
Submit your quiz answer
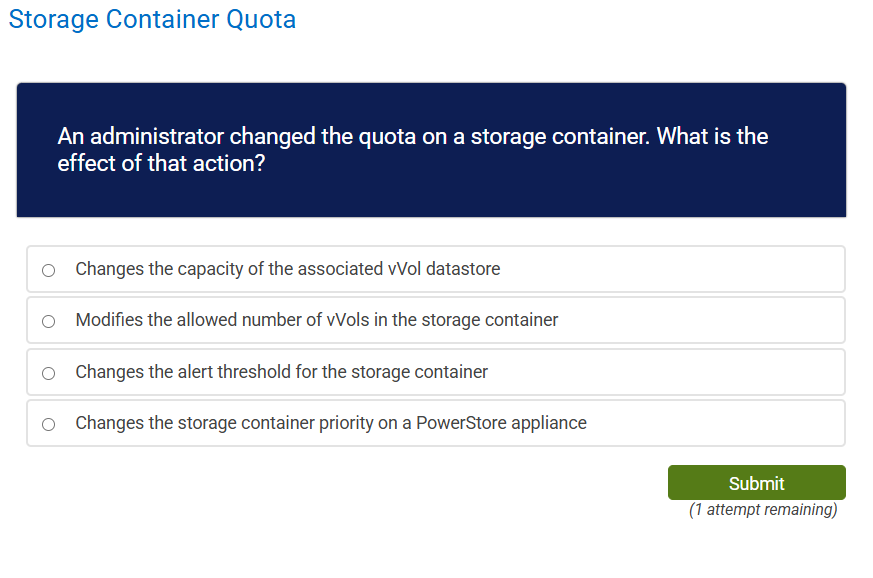[756, 482]
